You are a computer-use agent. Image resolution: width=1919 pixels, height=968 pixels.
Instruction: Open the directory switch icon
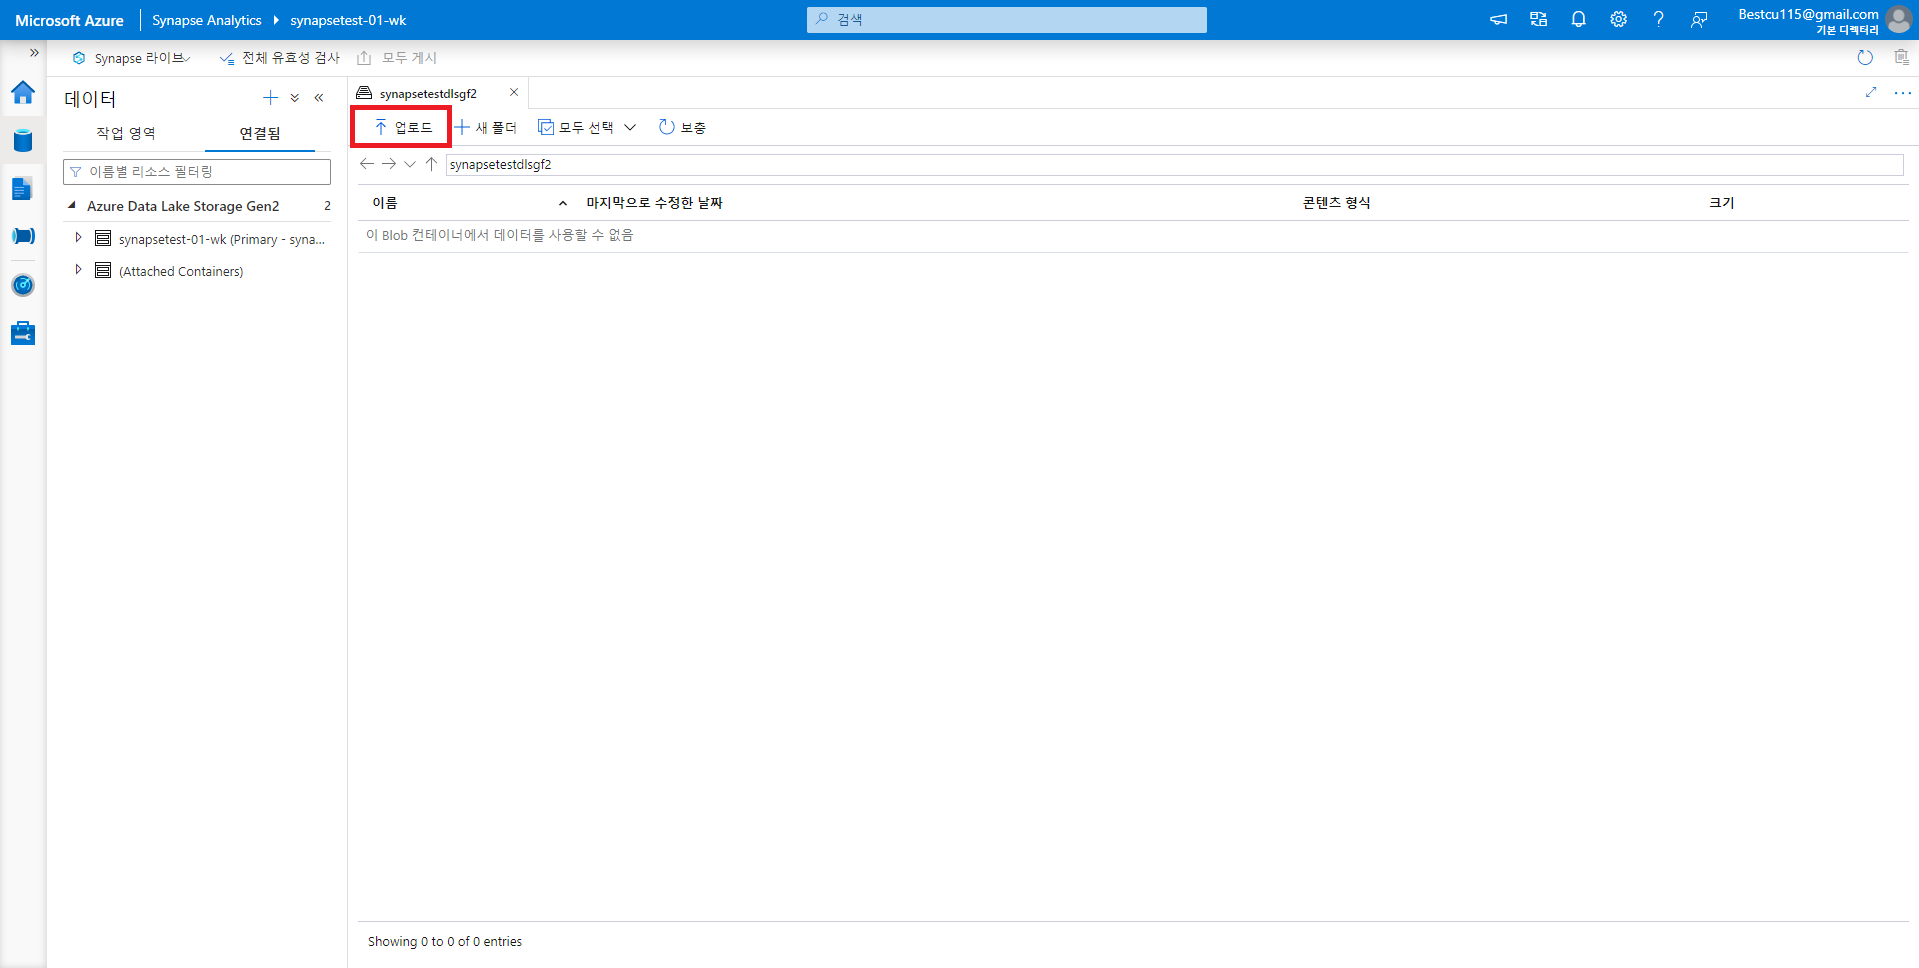(x=1538, y=20)
